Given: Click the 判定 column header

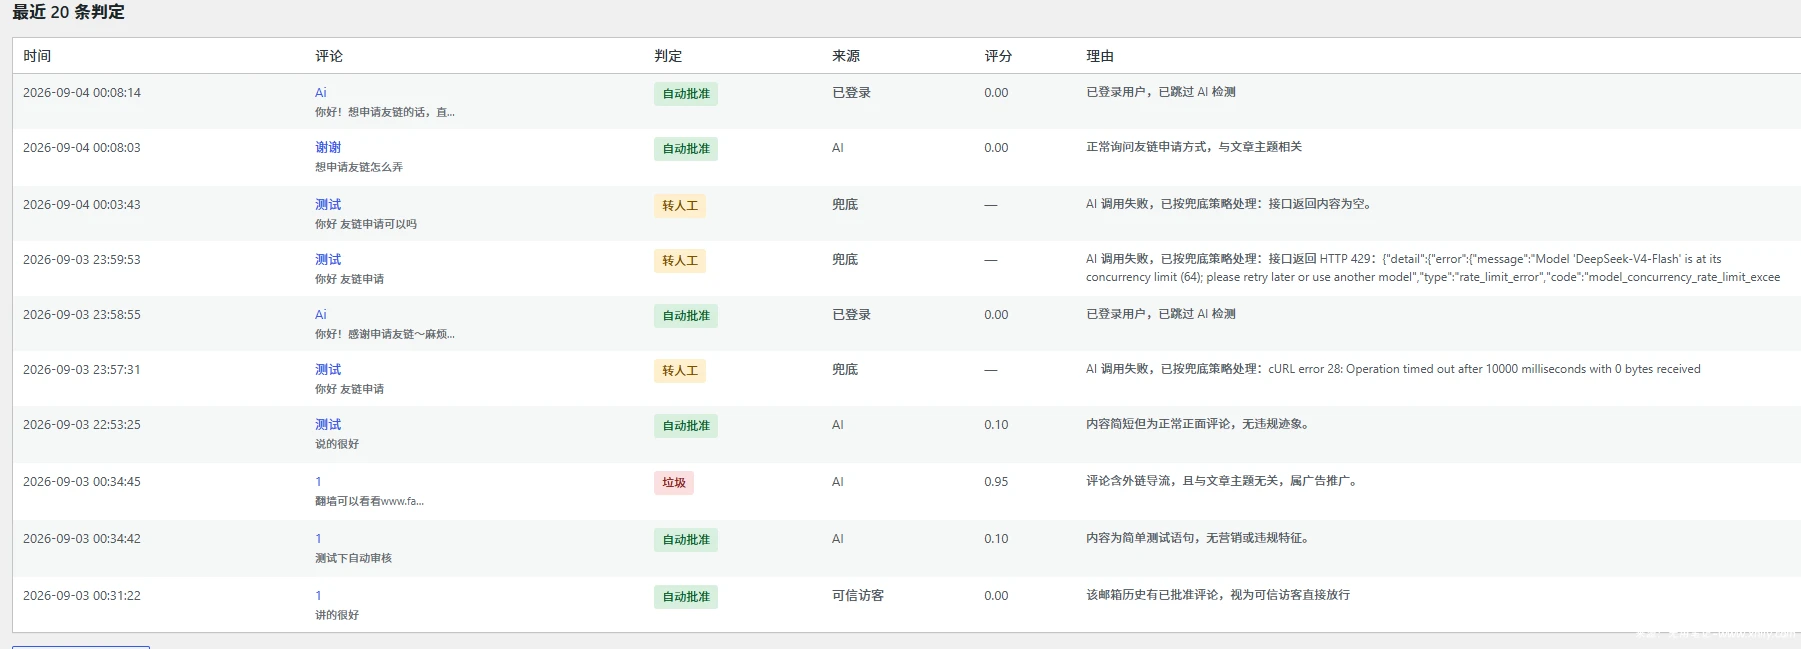Looking at the screenshot, I should (668, 56).
